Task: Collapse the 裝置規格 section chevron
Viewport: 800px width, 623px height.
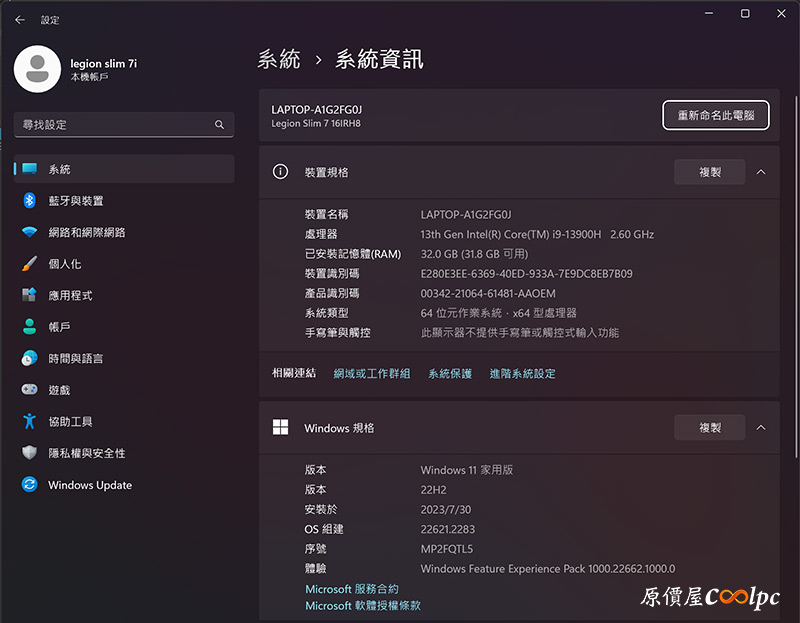Action: (x=761, y=172)
